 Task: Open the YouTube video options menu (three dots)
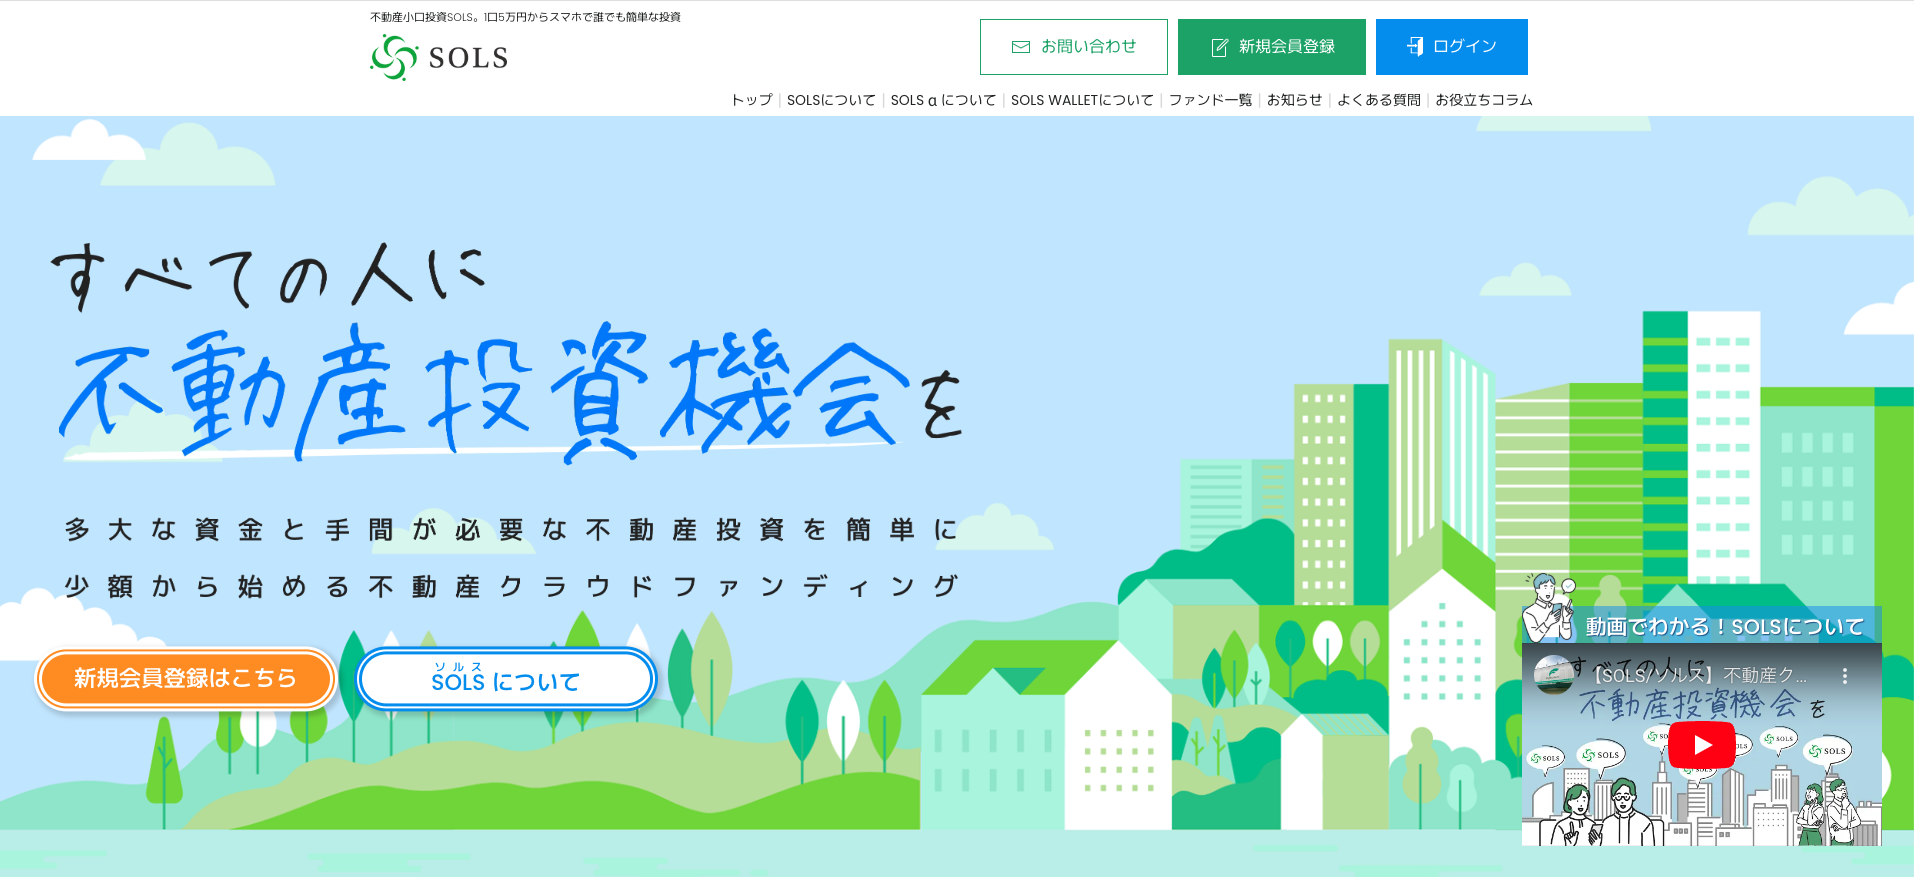[x=1845, y=676]
